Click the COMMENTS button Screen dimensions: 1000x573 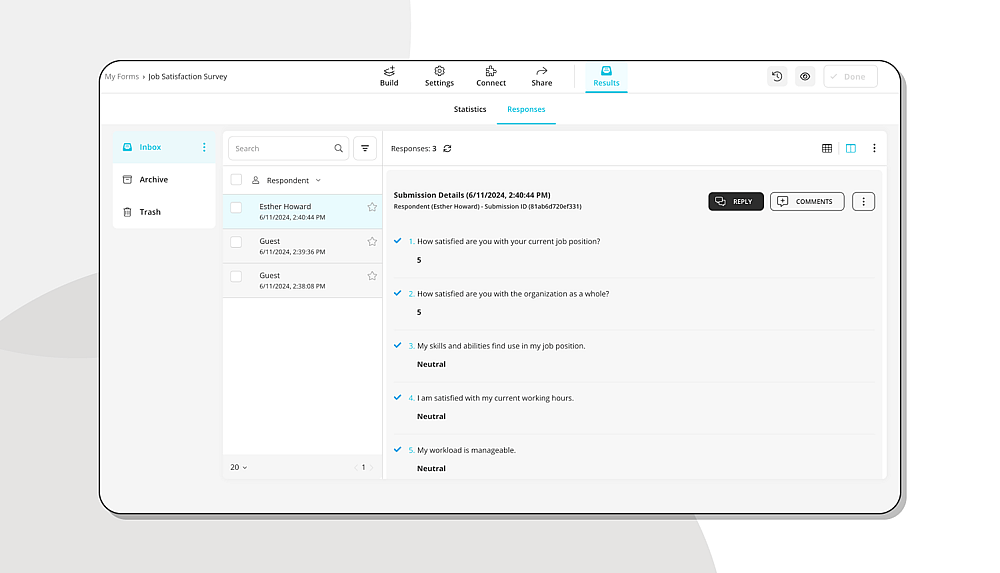click(x=807, y=201)
